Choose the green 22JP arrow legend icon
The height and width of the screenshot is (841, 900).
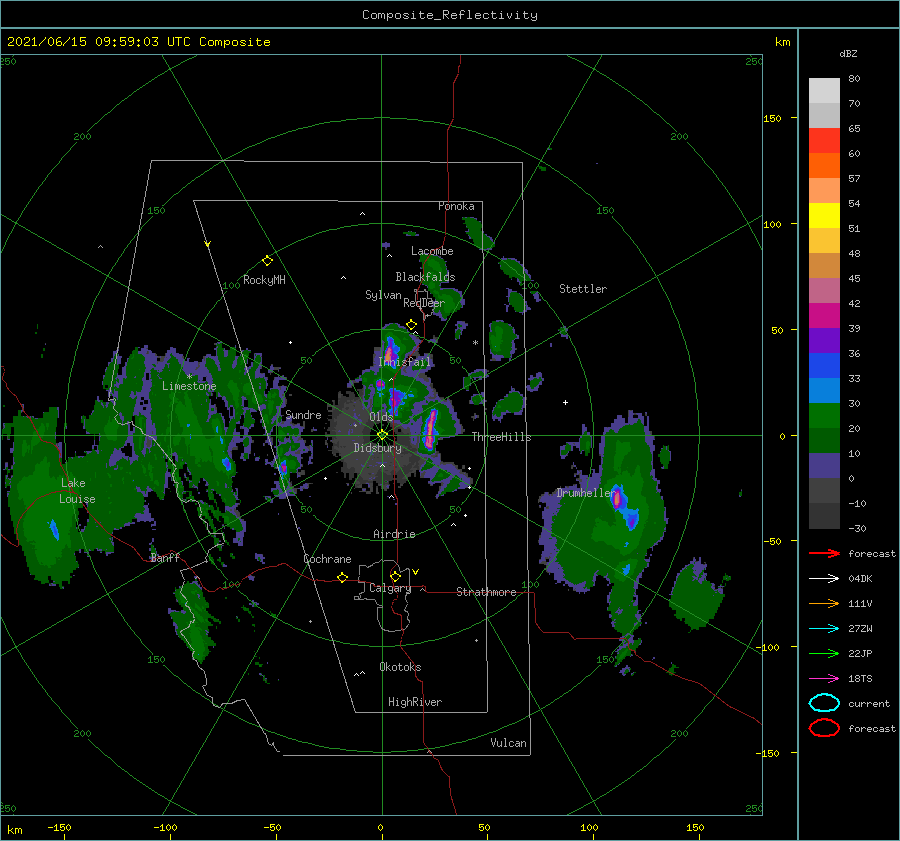point(824,653)
